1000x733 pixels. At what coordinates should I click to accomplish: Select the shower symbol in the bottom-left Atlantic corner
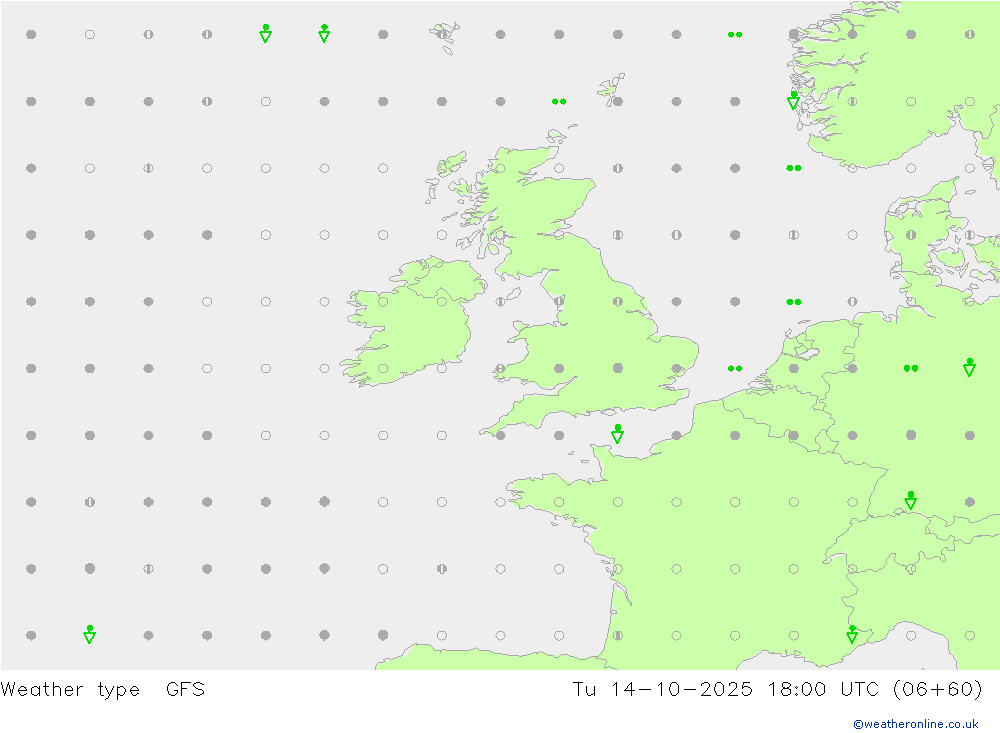click(x=89, y=634)
